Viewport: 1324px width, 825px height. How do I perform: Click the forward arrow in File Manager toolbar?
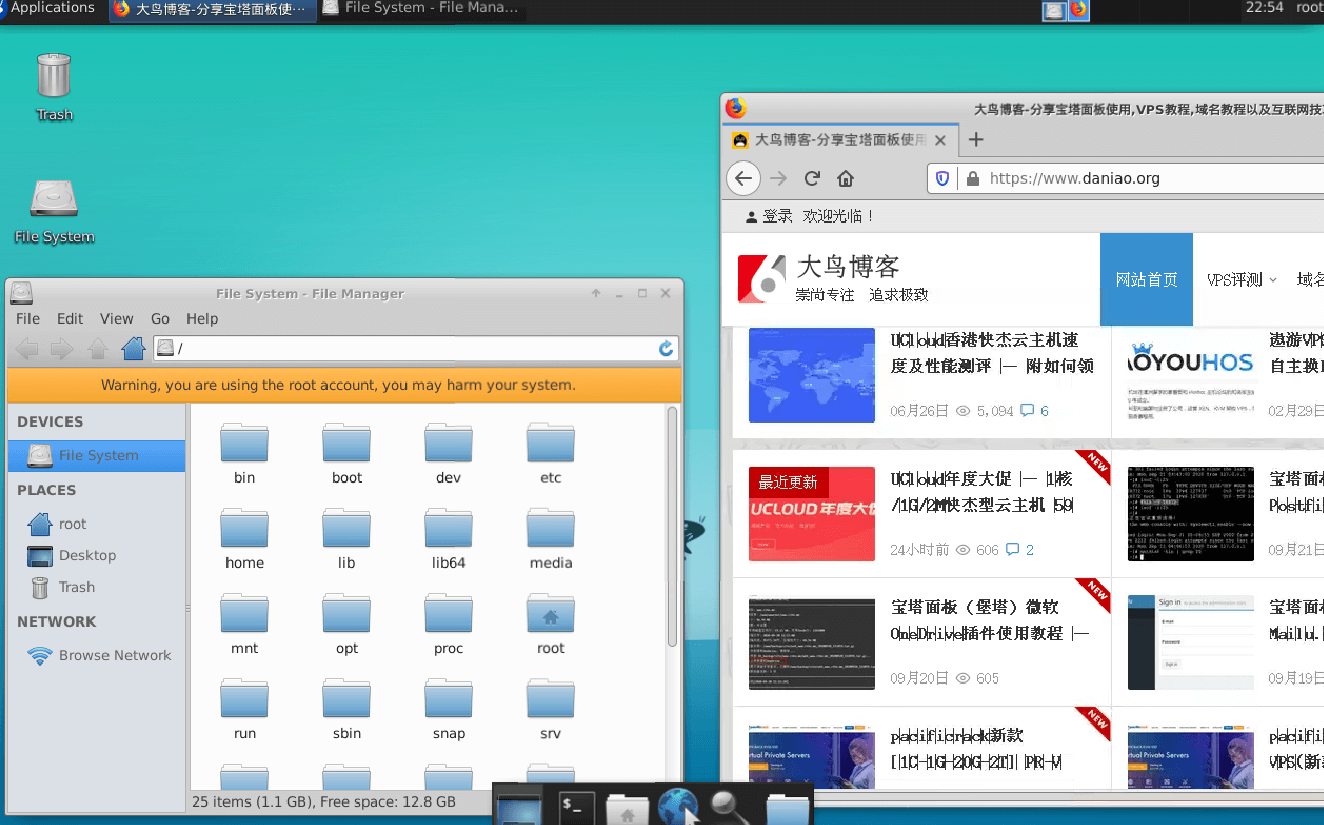(x=62, y=348)
